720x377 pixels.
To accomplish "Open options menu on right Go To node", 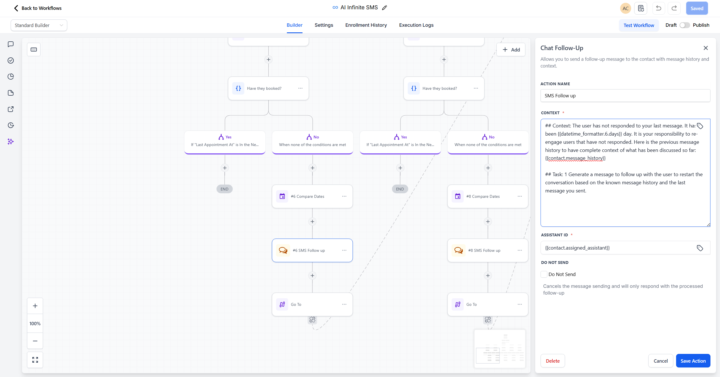I will 520,304.
